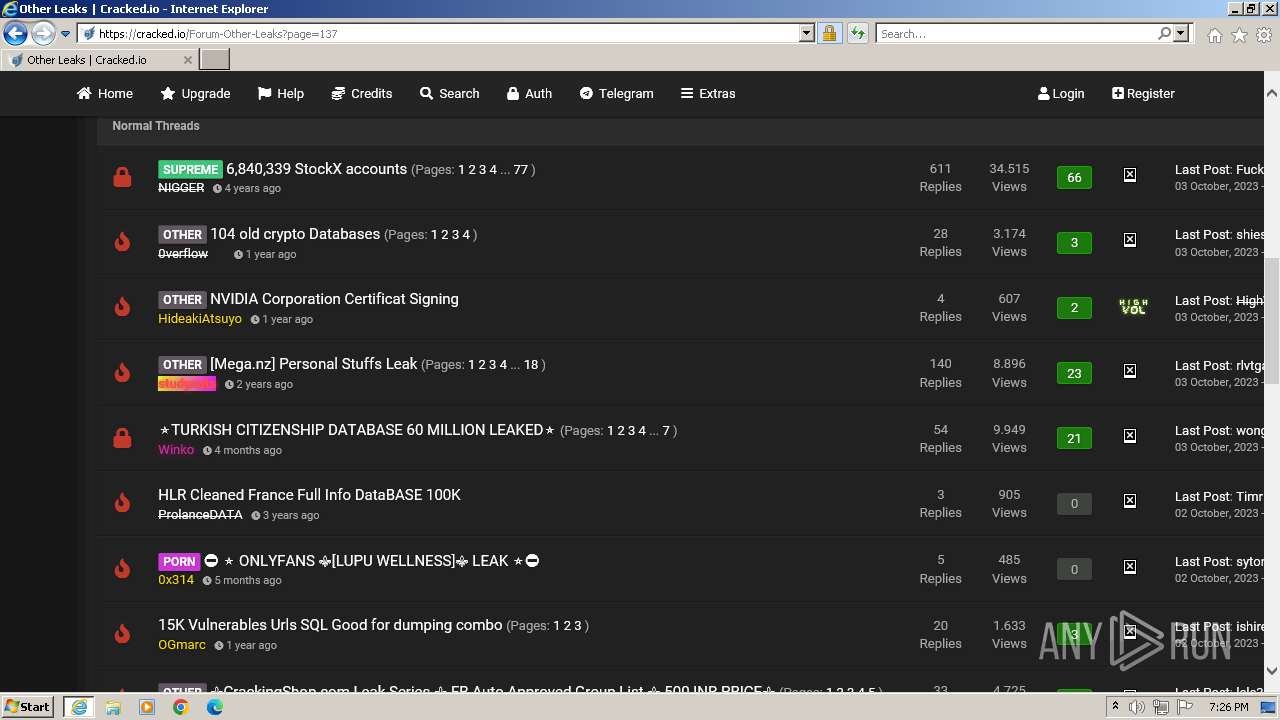Image resolution: width=1280 pixels, height=720 pixels.
Task: Click the PORN prefix tag
Action: 179,561
